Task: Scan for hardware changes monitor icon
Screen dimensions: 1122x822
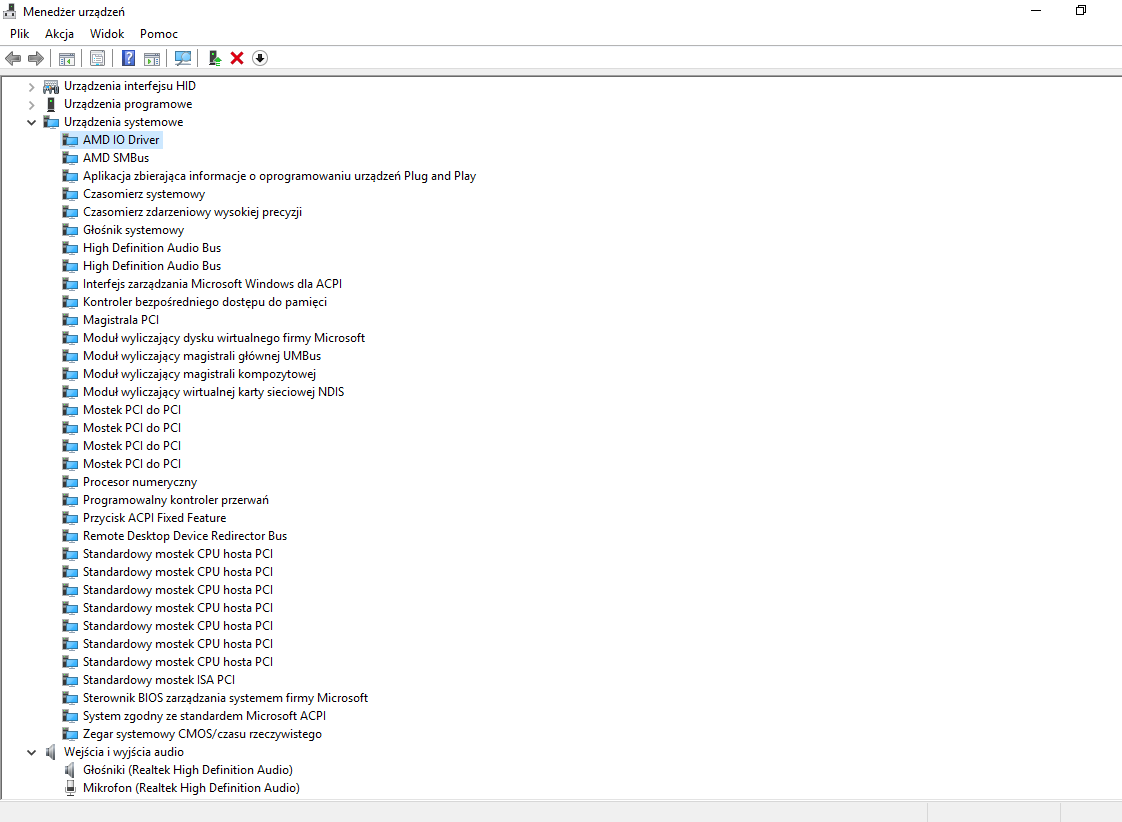Action: pyautogui.click(x=183, y=59)
